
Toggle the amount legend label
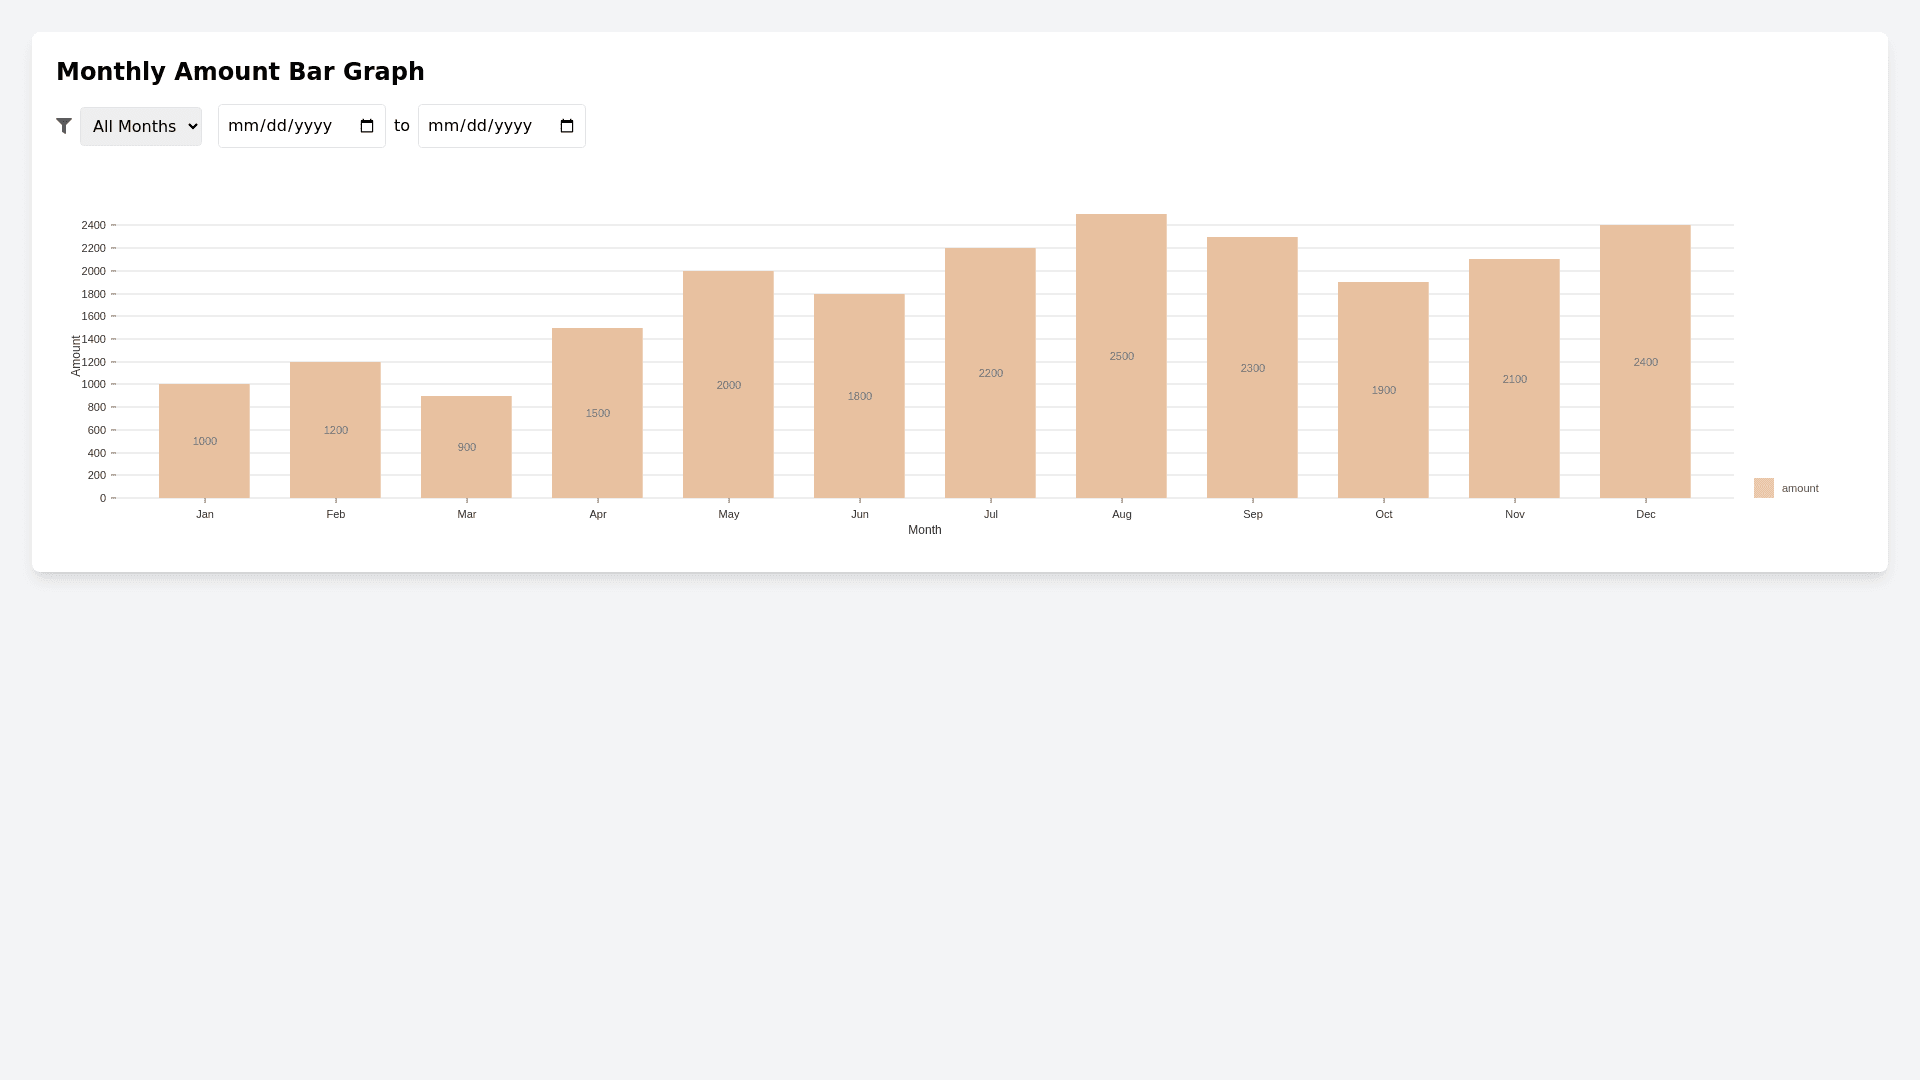1799,488
